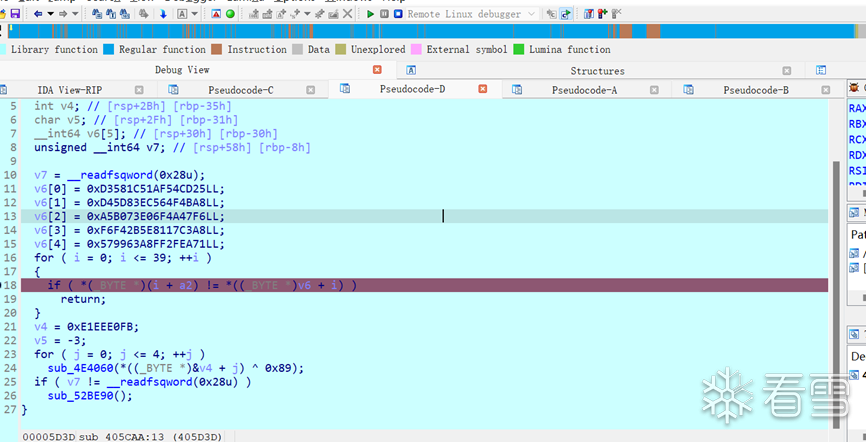Stop the process with the blue stop button

pos(398,14)
